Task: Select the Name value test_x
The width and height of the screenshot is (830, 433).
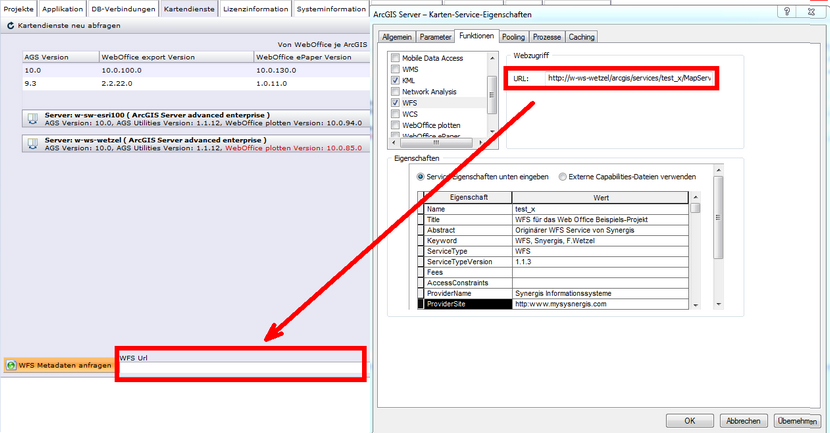Action: 601,209
